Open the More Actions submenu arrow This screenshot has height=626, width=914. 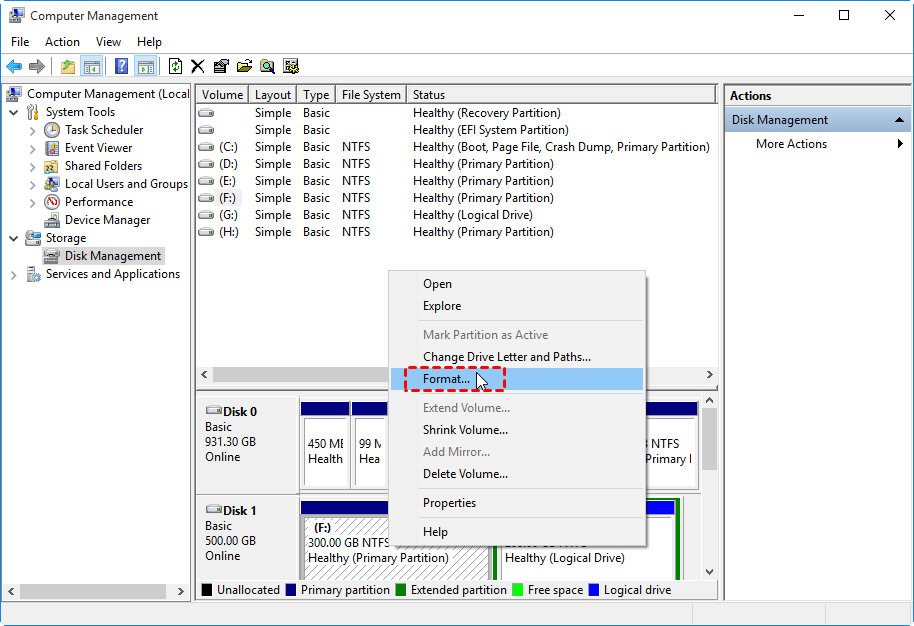[x=900, y=143]
